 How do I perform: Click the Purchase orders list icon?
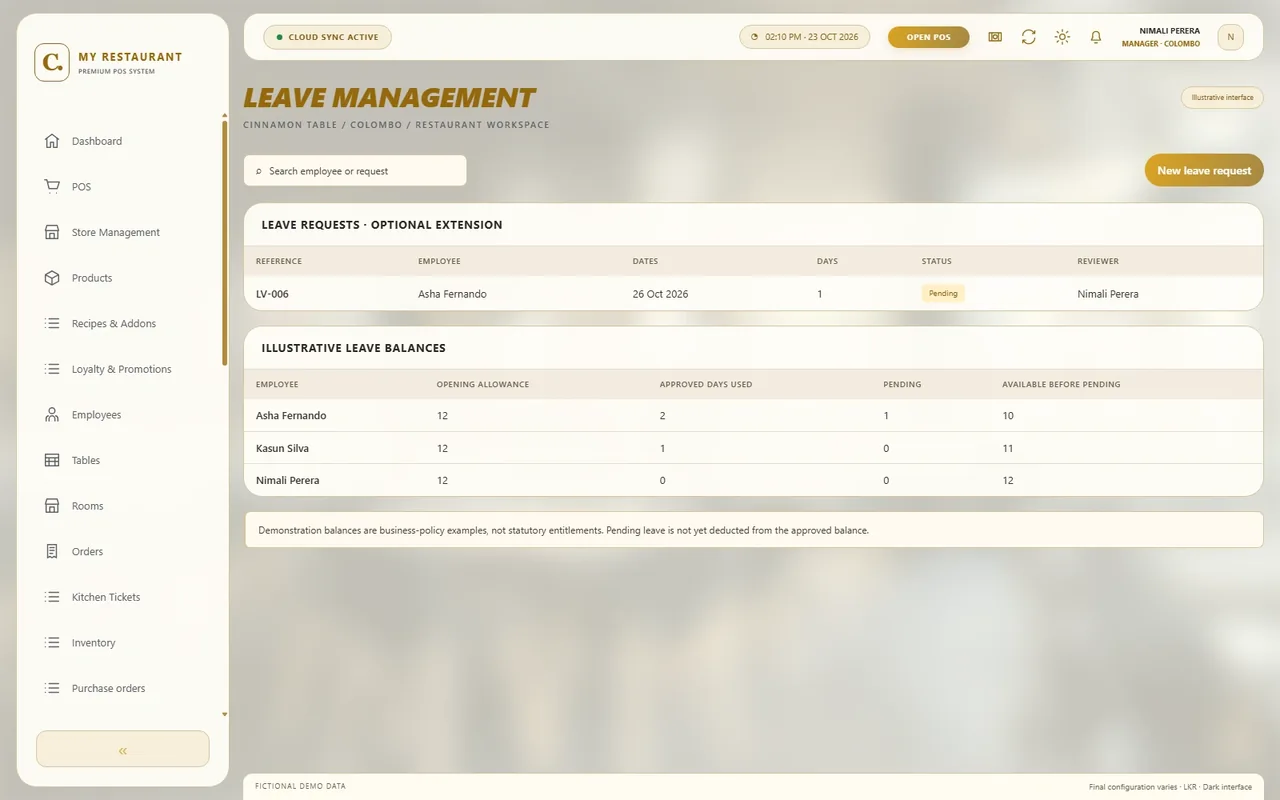[52, 688]
